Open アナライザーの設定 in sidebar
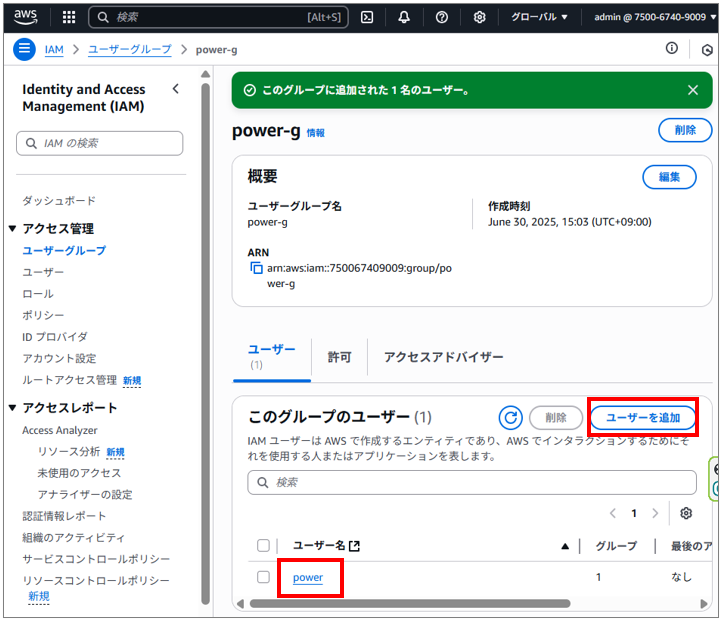Image resolution: width=722 pixels, height=620 pixels. [85, 494]
